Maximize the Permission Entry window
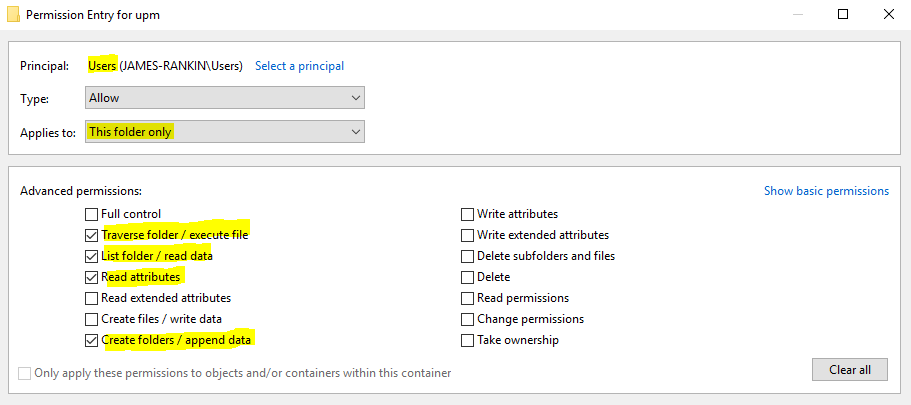This screenshot has height=405, width=911. coord(843,14)
